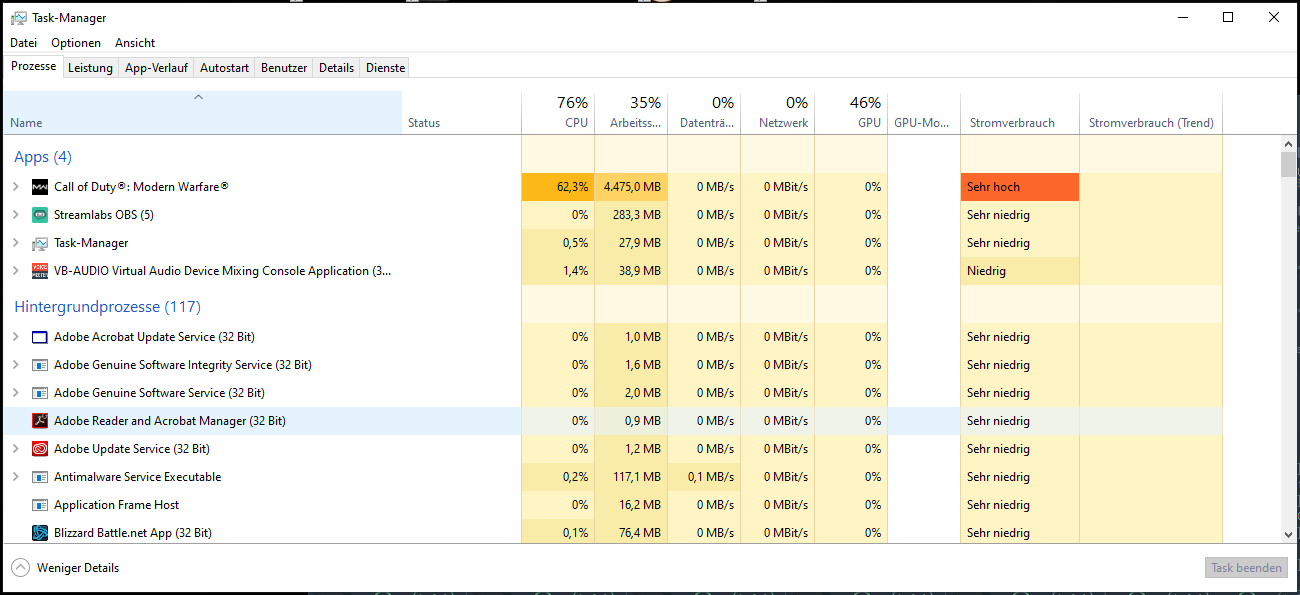
Task: Sort by the Arbeitsspeicher column header
Action: coord(631,112)
